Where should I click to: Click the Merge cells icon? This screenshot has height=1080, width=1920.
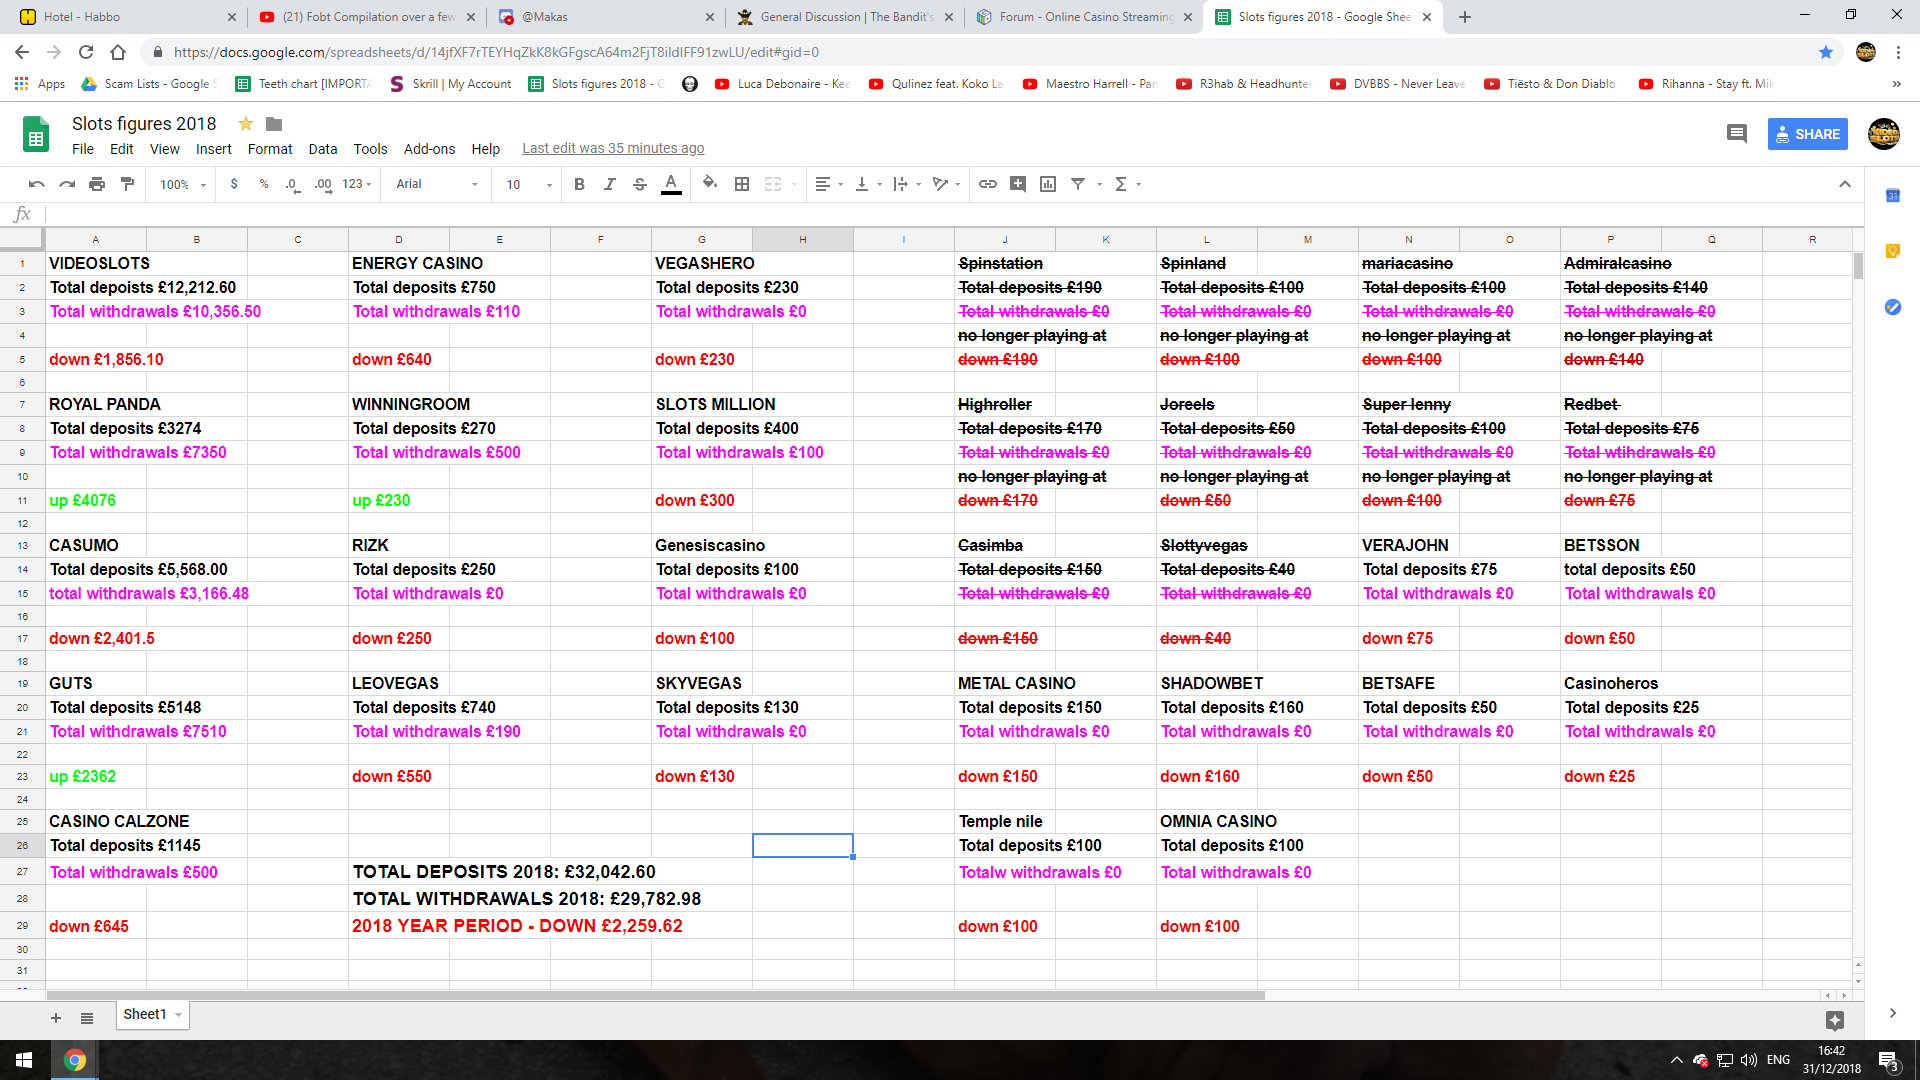click(773, 184)
